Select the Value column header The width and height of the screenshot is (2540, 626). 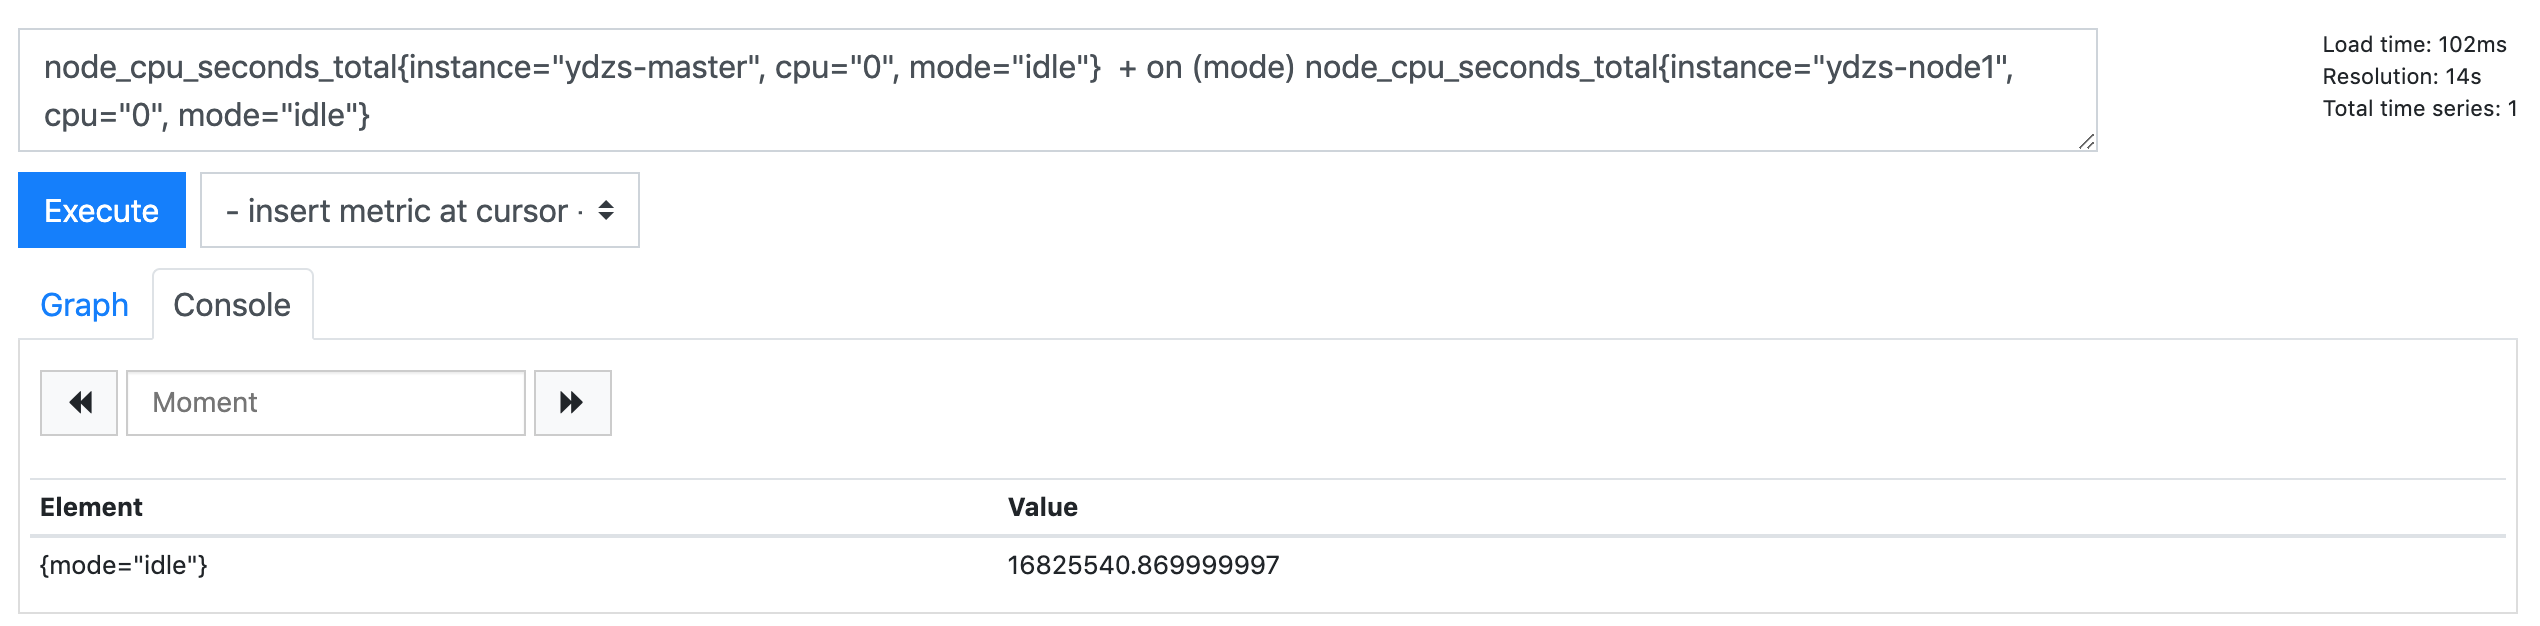pos(1043,507)
